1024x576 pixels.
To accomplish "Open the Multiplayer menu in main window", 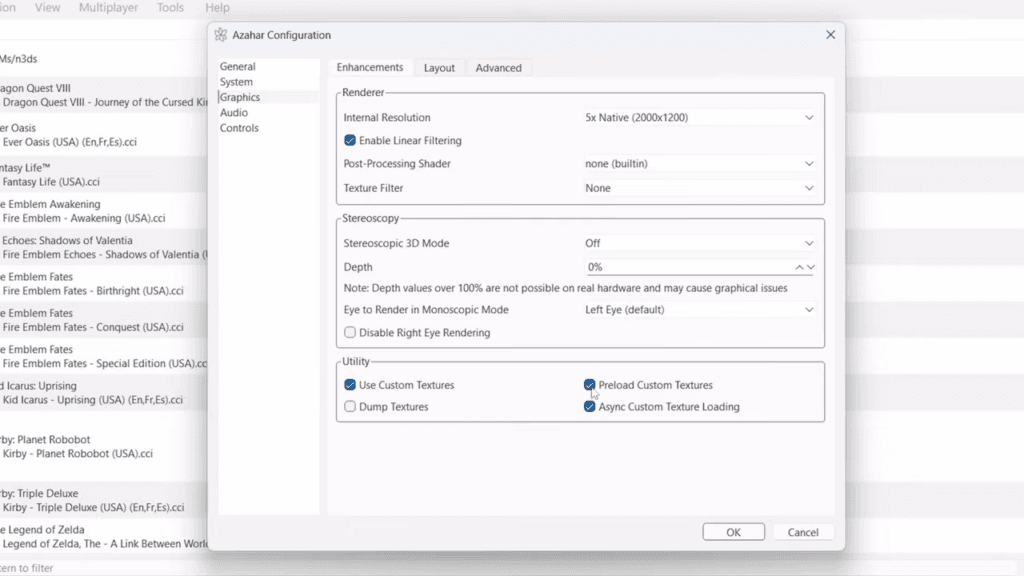I will tap(108, 8).
